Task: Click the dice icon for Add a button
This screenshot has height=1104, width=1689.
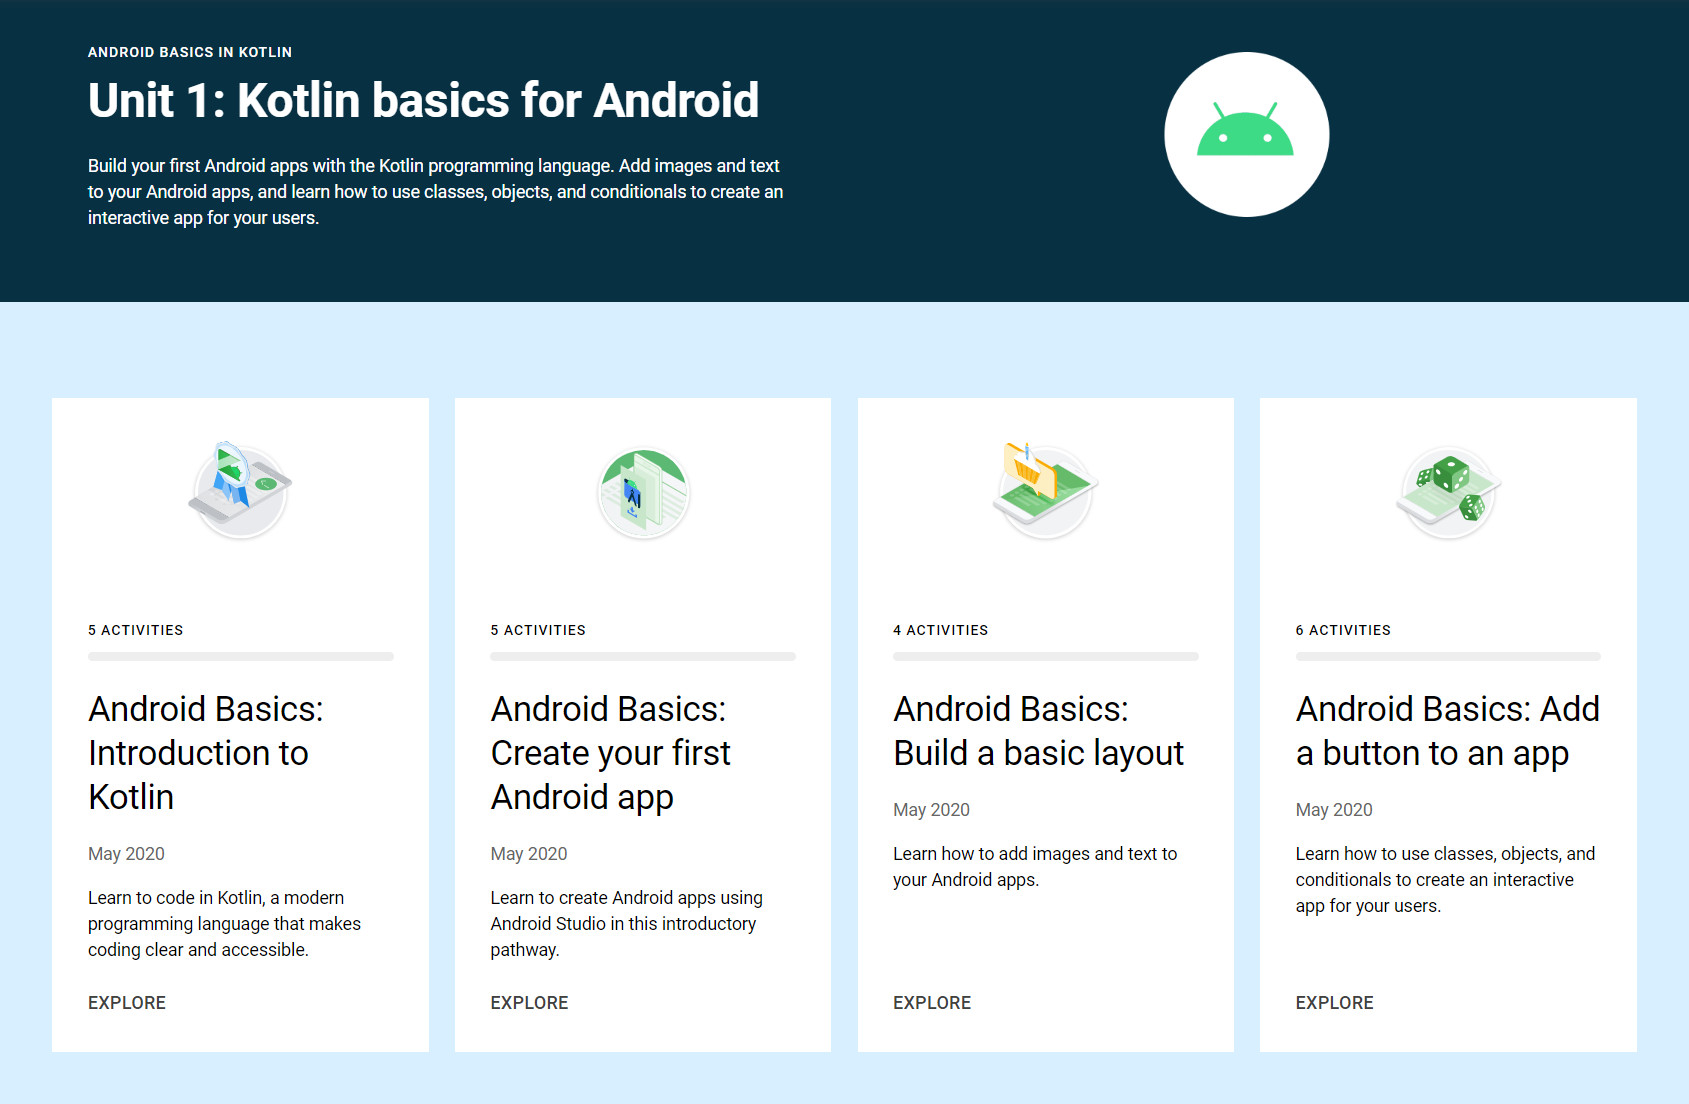Action: 1448,493
